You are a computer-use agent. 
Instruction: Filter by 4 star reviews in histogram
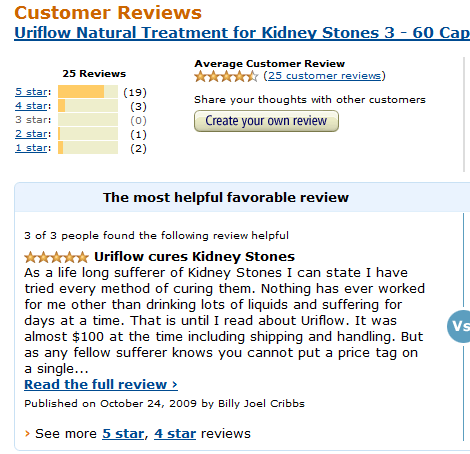pyautogui.click(x=31, y=106)
